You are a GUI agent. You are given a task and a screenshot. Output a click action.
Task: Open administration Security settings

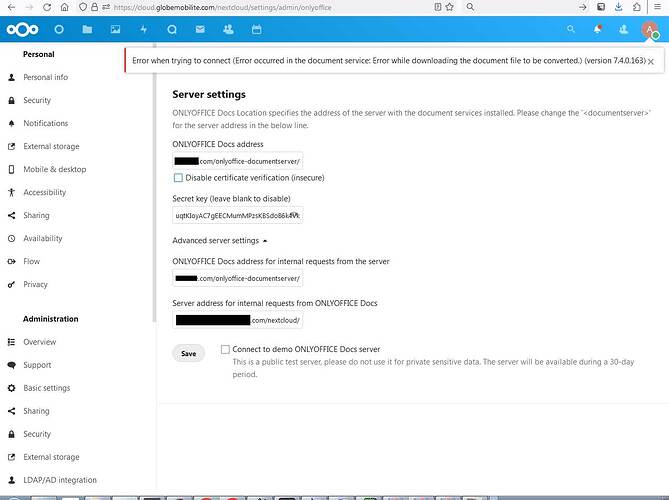(x=37, y=434)
